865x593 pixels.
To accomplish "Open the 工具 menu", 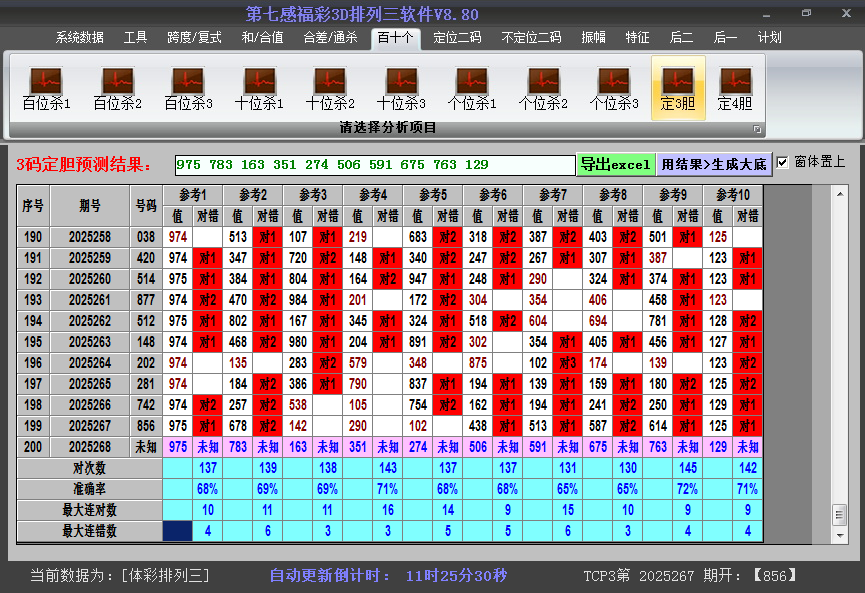I will 135,37.
